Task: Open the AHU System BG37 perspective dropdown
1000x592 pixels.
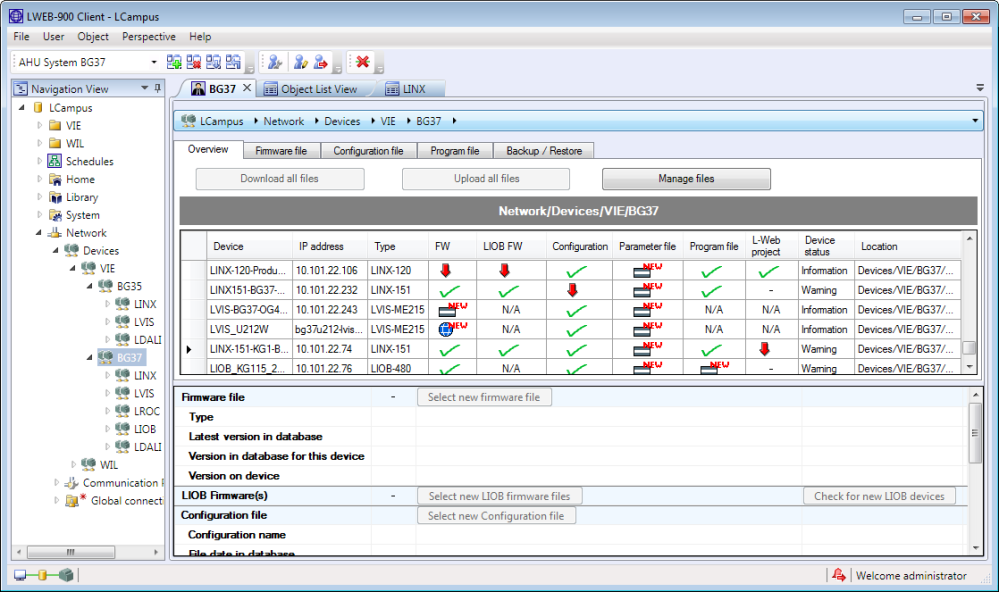Action: (154, 62)
